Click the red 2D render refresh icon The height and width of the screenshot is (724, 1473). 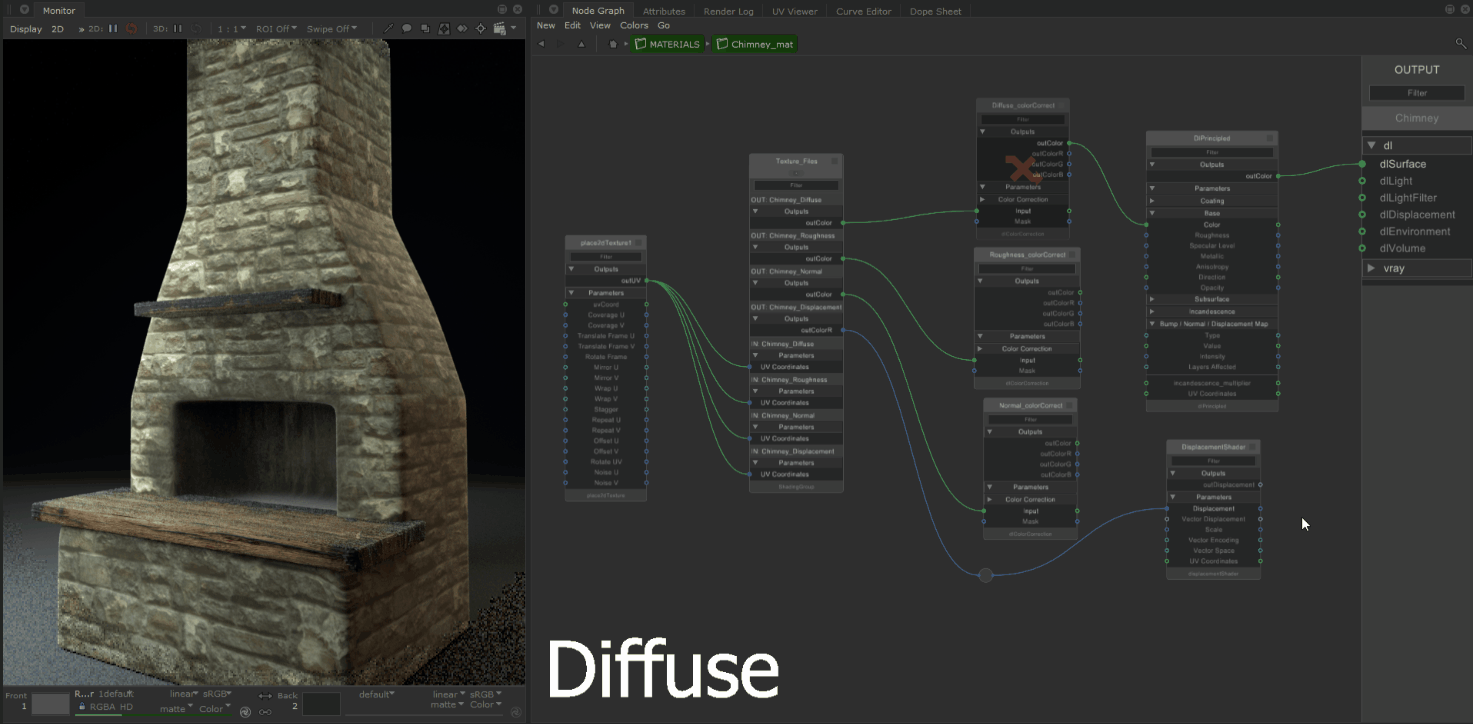tap(132, 29)
